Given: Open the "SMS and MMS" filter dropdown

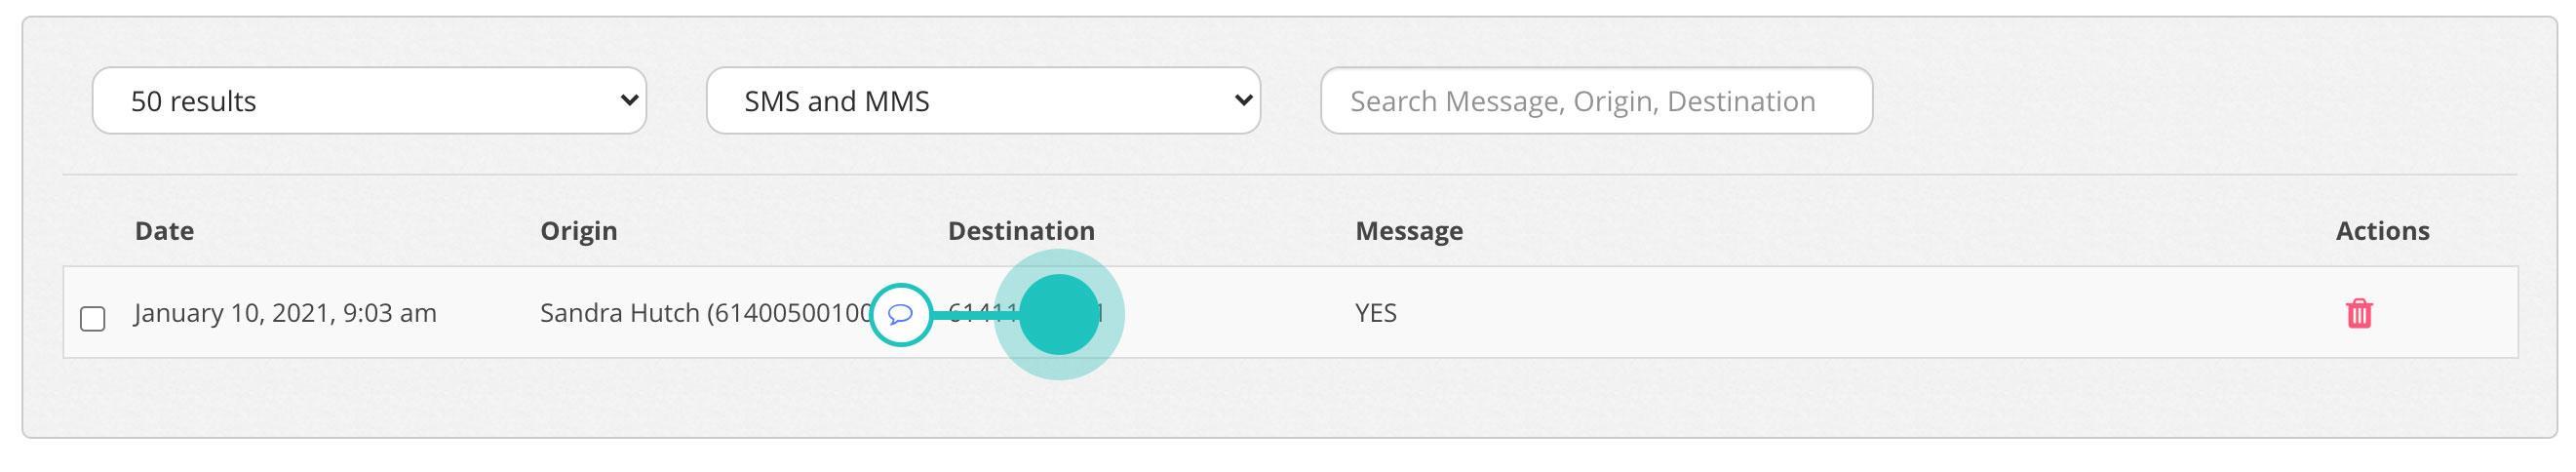Looking at the screenshot, I should pyautogui.click(x=982, y=101).
